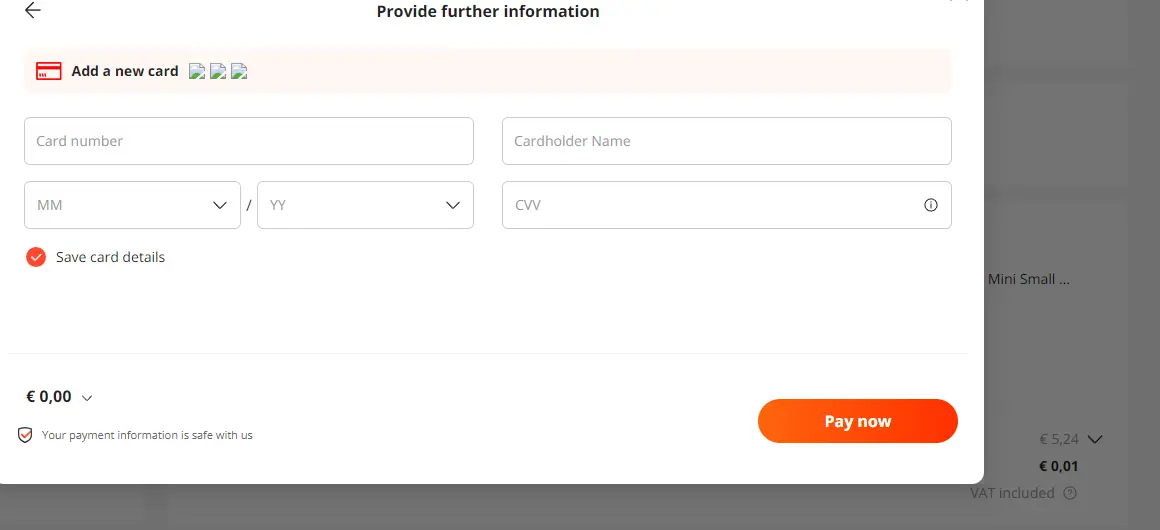This screenshot has width=1160, height=530.
Task: Click the Save card details text label
Action: (x=110, y=257)
